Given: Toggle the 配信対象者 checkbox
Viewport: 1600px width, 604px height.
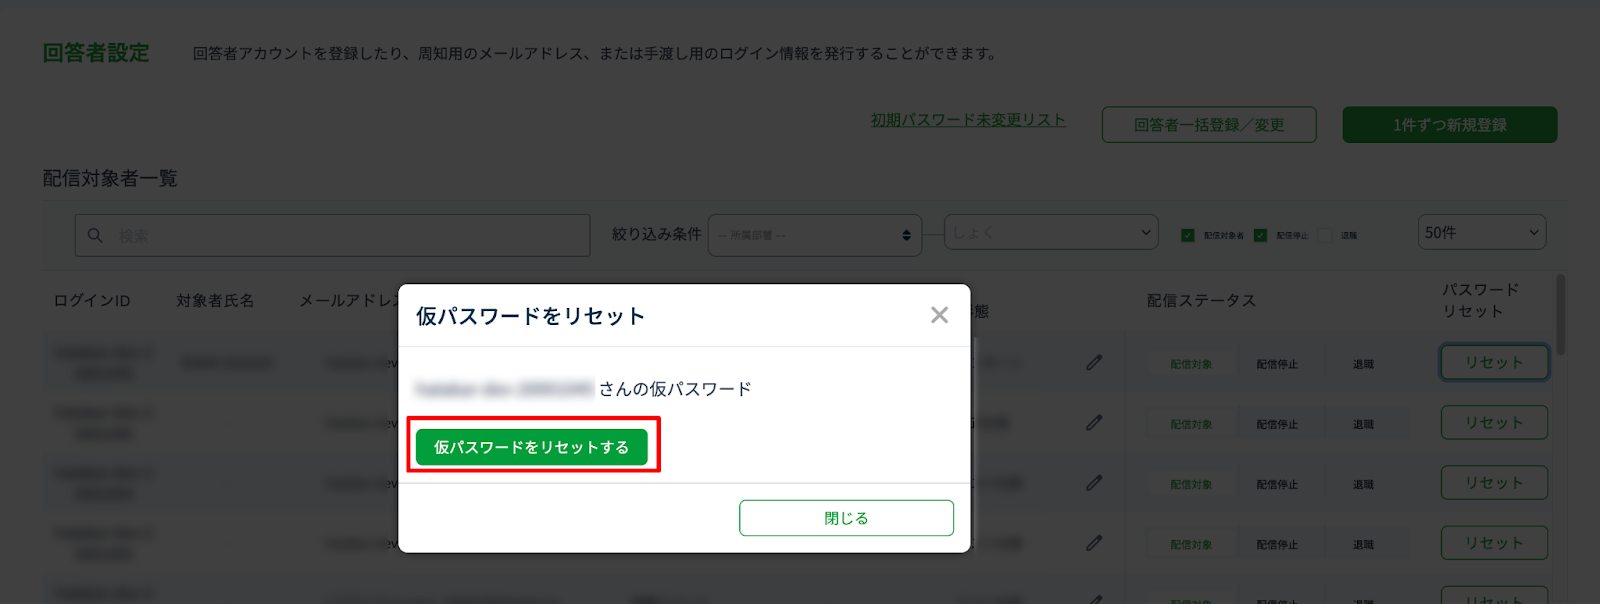Looking at the screenshot, I should (1188, 235).
